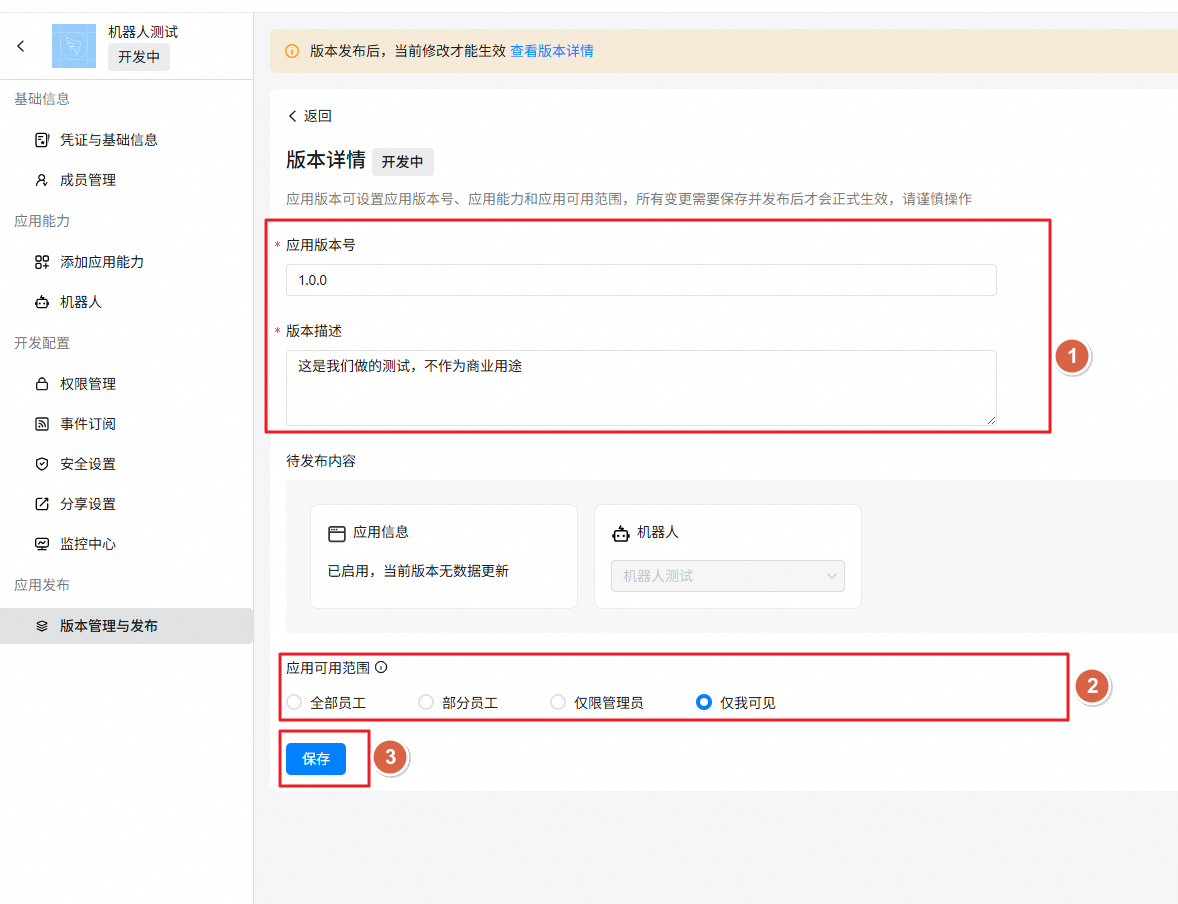Select the 仅限管理员 radio button

[558, 702]
